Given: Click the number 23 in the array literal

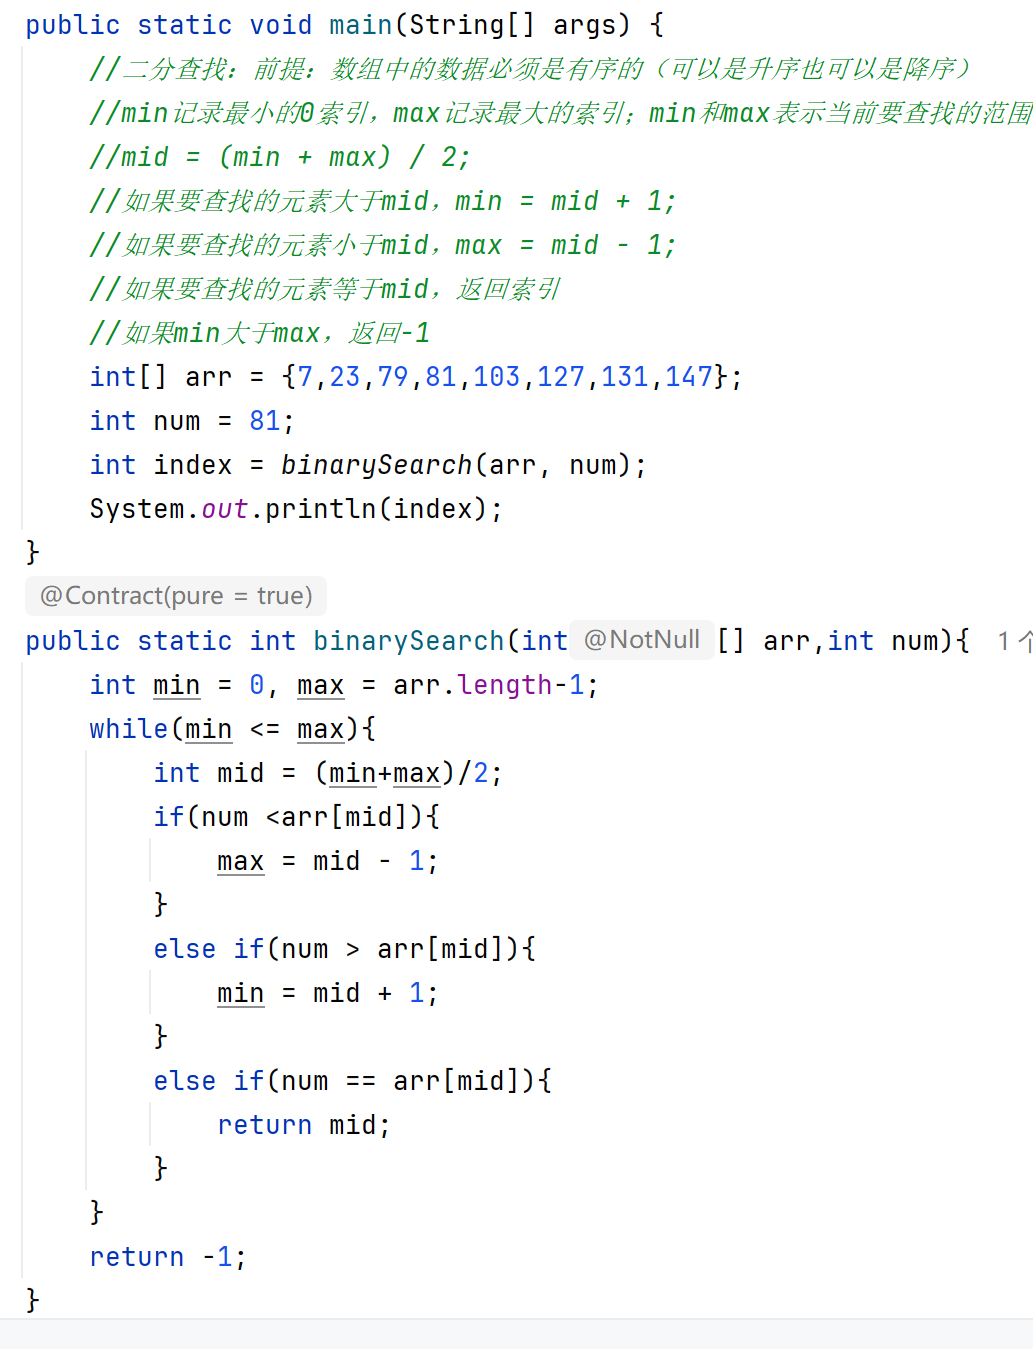Looking at the screenshot, I should (345, 377).
